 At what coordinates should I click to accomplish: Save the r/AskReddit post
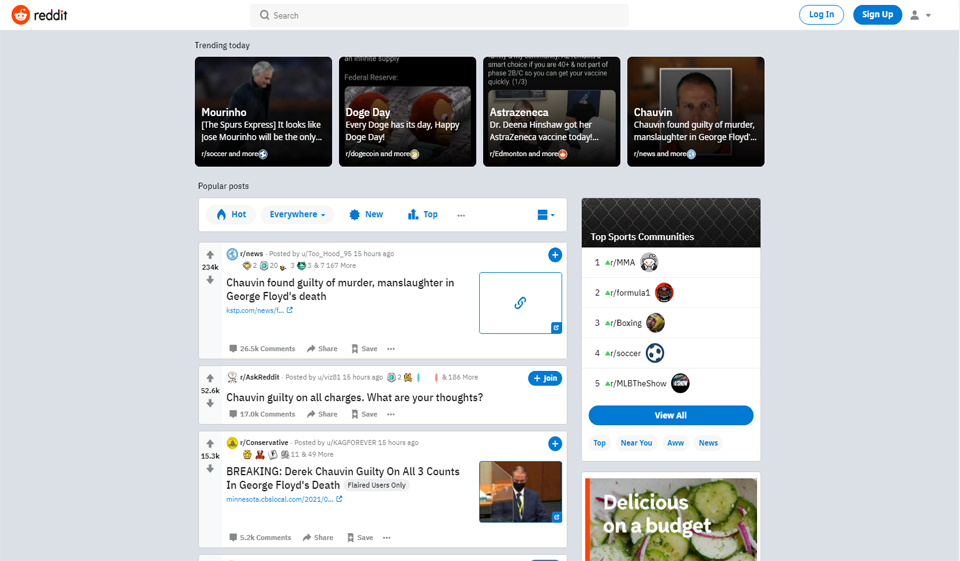pyautogui.click(x=364, y=414)
